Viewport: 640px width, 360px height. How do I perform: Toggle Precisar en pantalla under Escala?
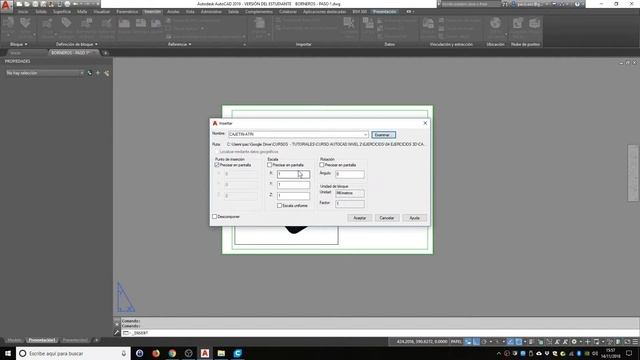[269, 165]
